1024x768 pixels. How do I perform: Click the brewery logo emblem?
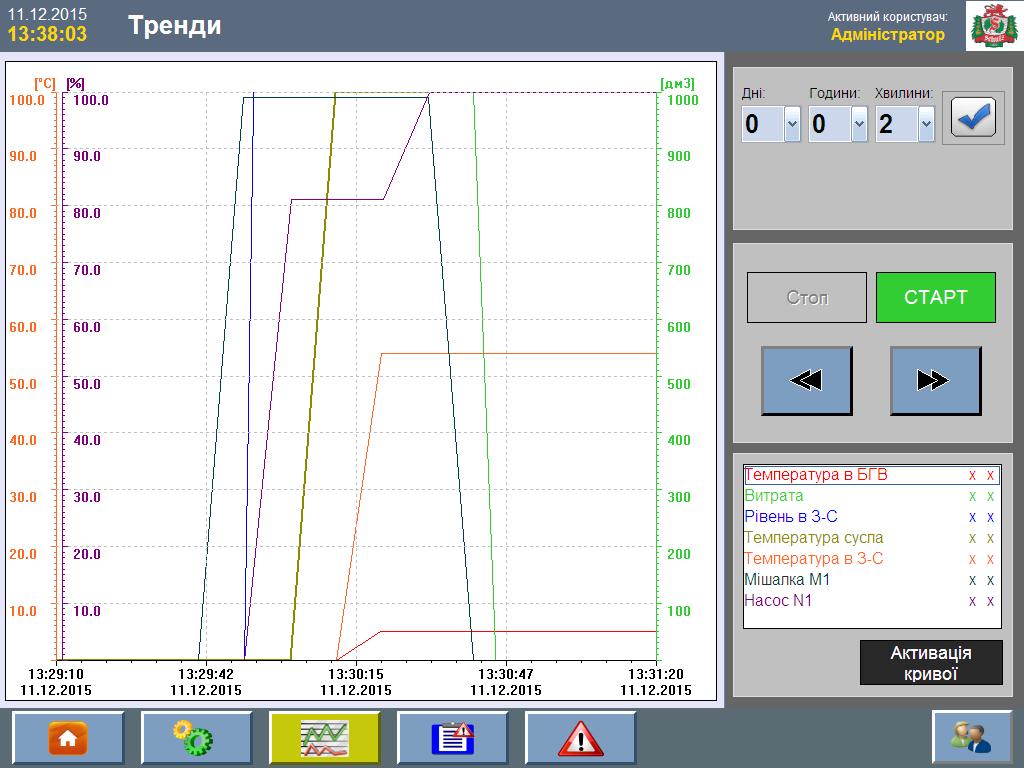point(993,25)
